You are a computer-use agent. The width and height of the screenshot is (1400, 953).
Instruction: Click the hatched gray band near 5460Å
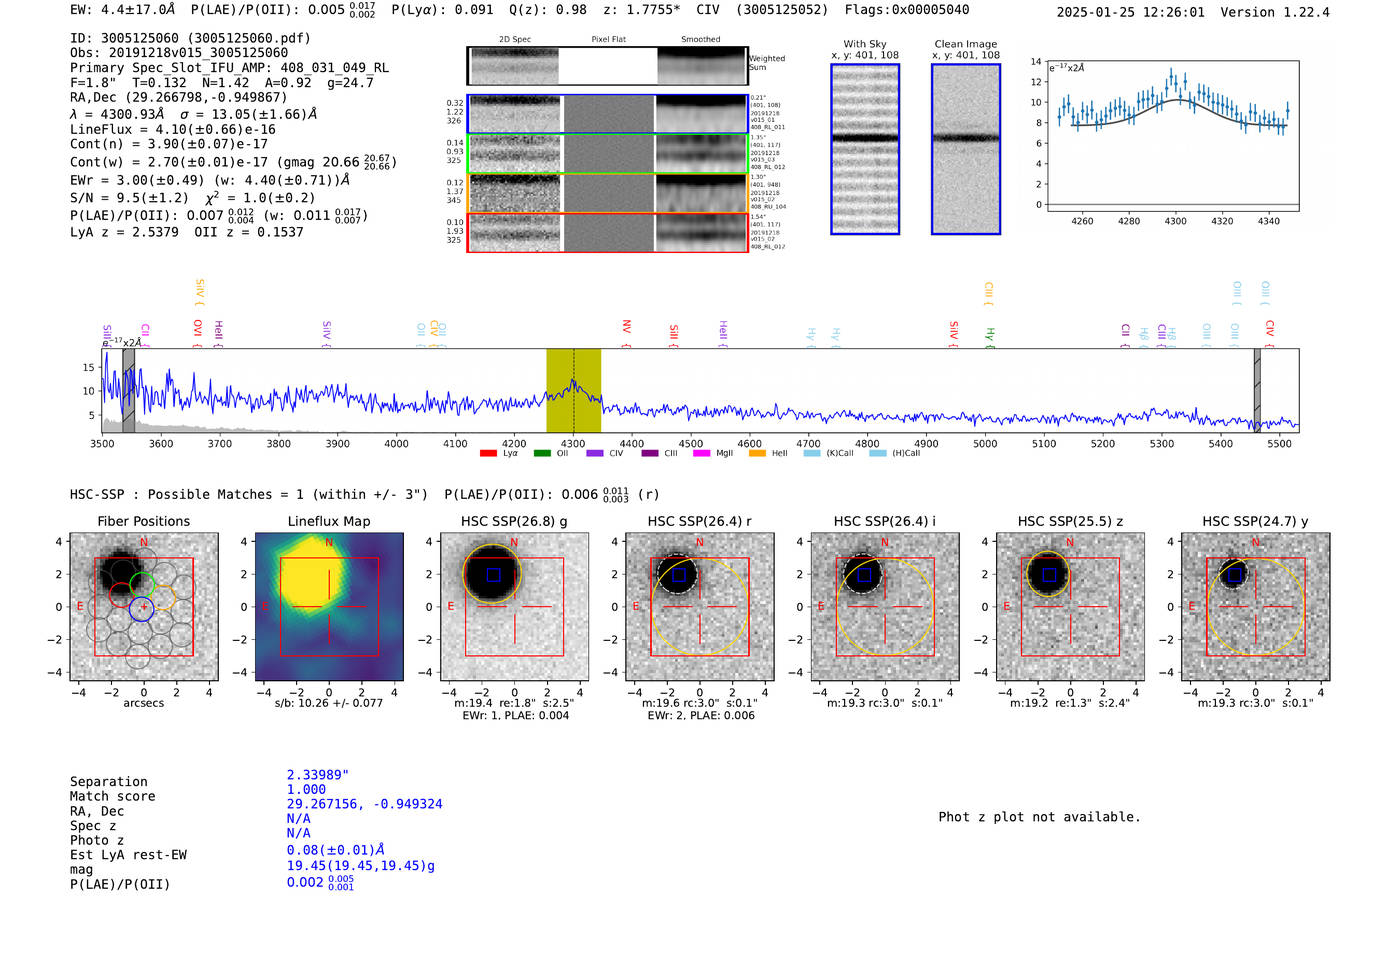pos(1257,390)
